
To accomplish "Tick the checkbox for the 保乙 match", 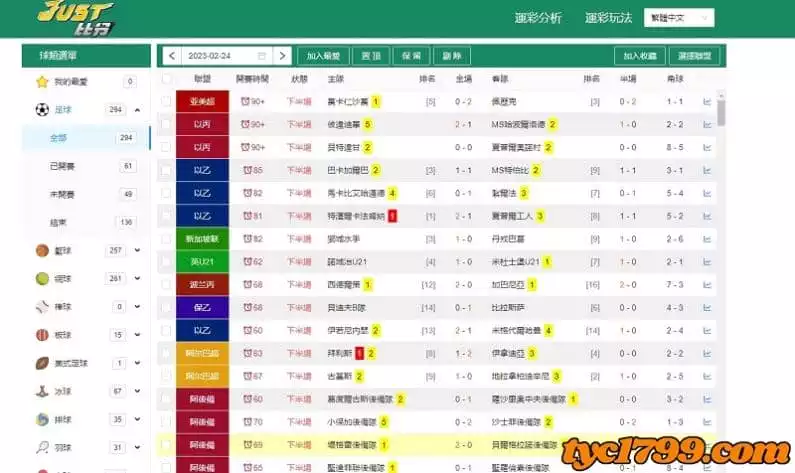I will click(166, 308).
